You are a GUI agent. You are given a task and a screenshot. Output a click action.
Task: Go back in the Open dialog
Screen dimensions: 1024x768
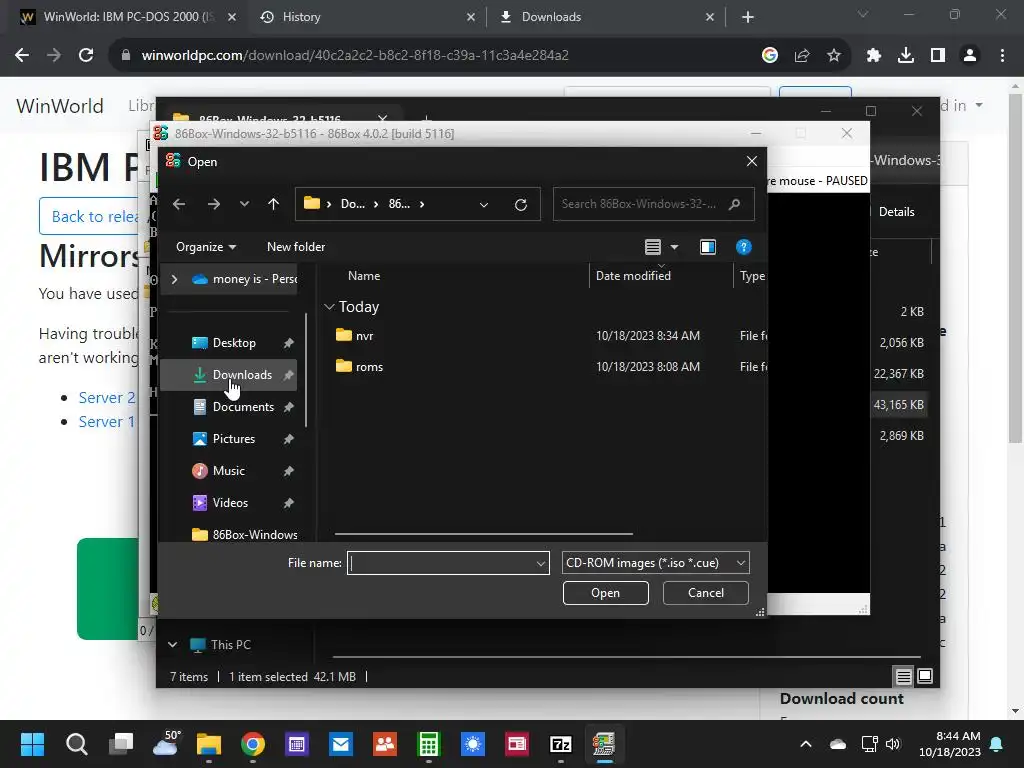point(179,204)
